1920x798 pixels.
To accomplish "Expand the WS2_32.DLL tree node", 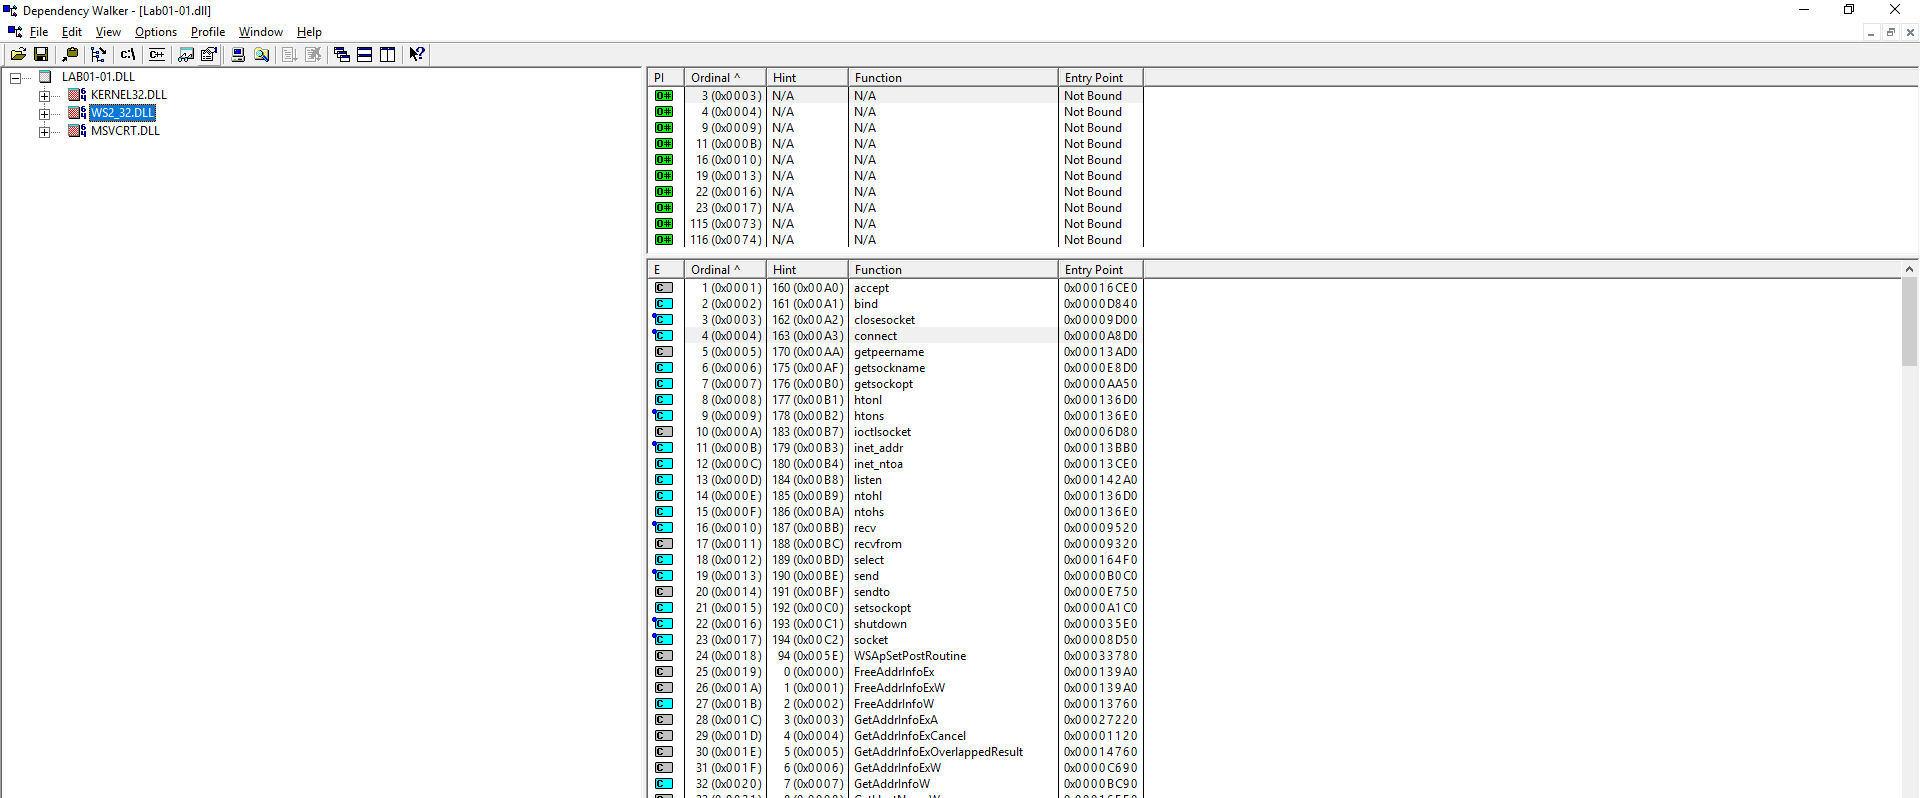I will click(44, 114).
